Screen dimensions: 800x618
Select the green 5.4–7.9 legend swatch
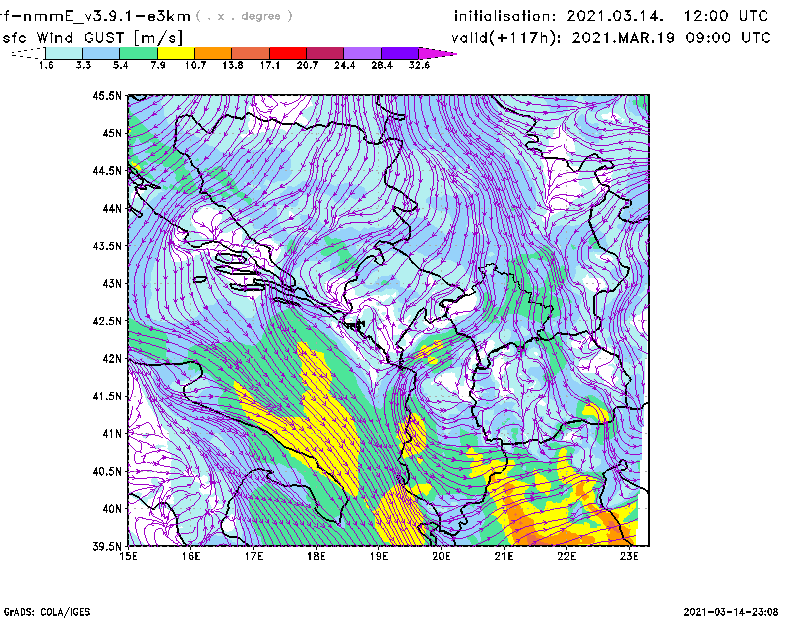pos(138,53)
